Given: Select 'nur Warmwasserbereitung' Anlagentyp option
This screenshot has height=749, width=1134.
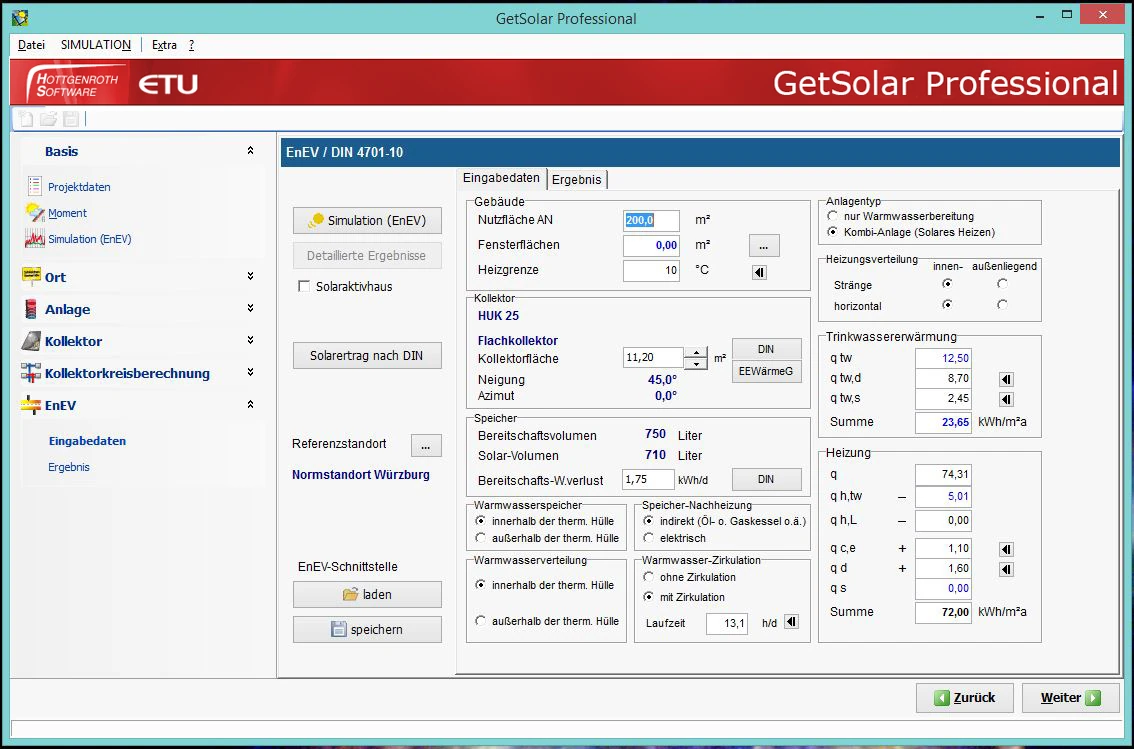Looking at the screenshot, I should click(x=832, y=216).
